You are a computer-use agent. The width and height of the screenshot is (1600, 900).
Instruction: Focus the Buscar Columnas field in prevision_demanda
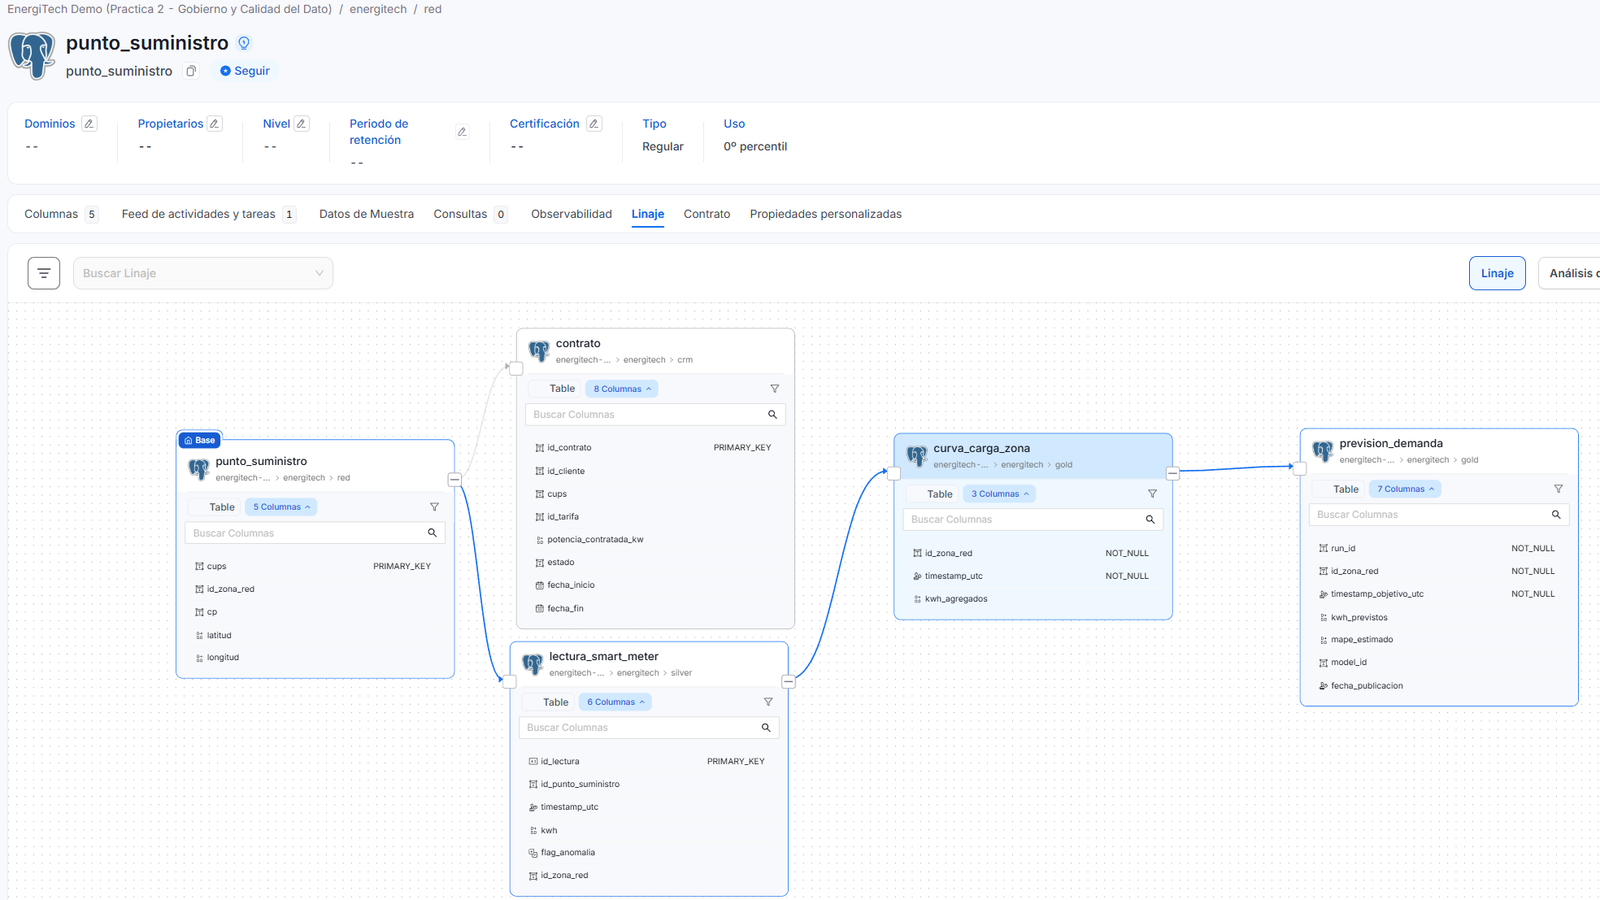pos(1439,515)
